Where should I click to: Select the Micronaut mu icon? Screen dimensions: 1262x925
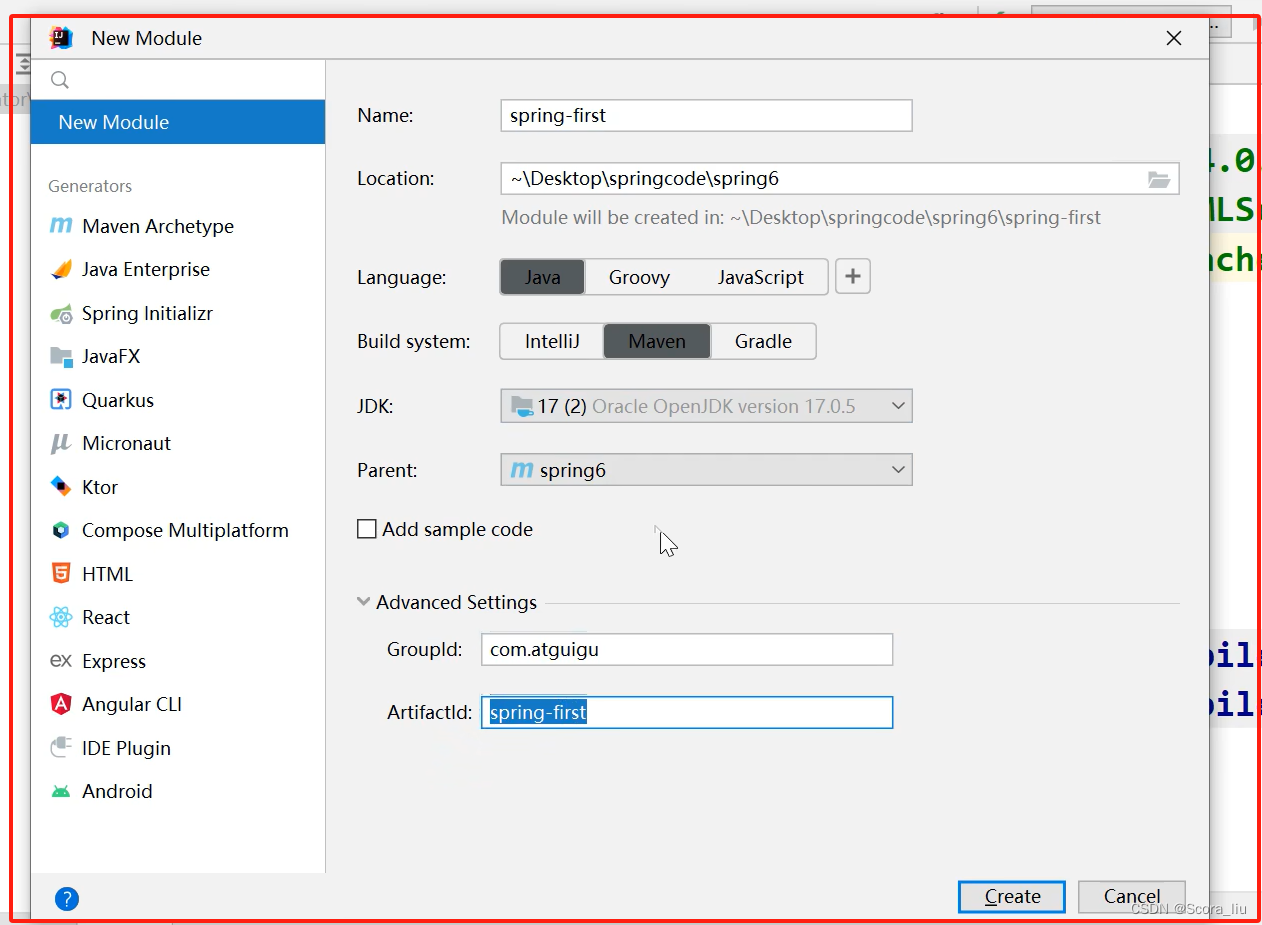61,443
